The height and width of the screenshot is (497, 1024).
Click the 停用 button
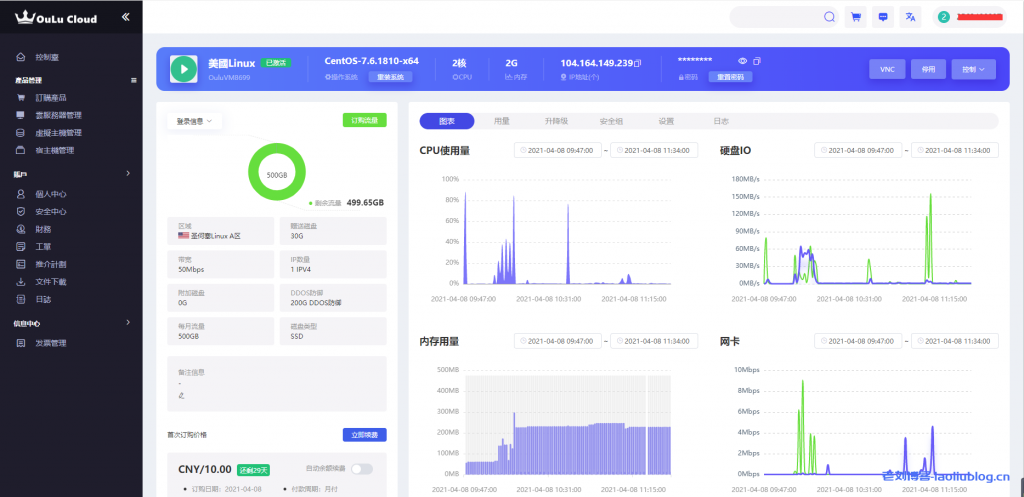[928, 69]
